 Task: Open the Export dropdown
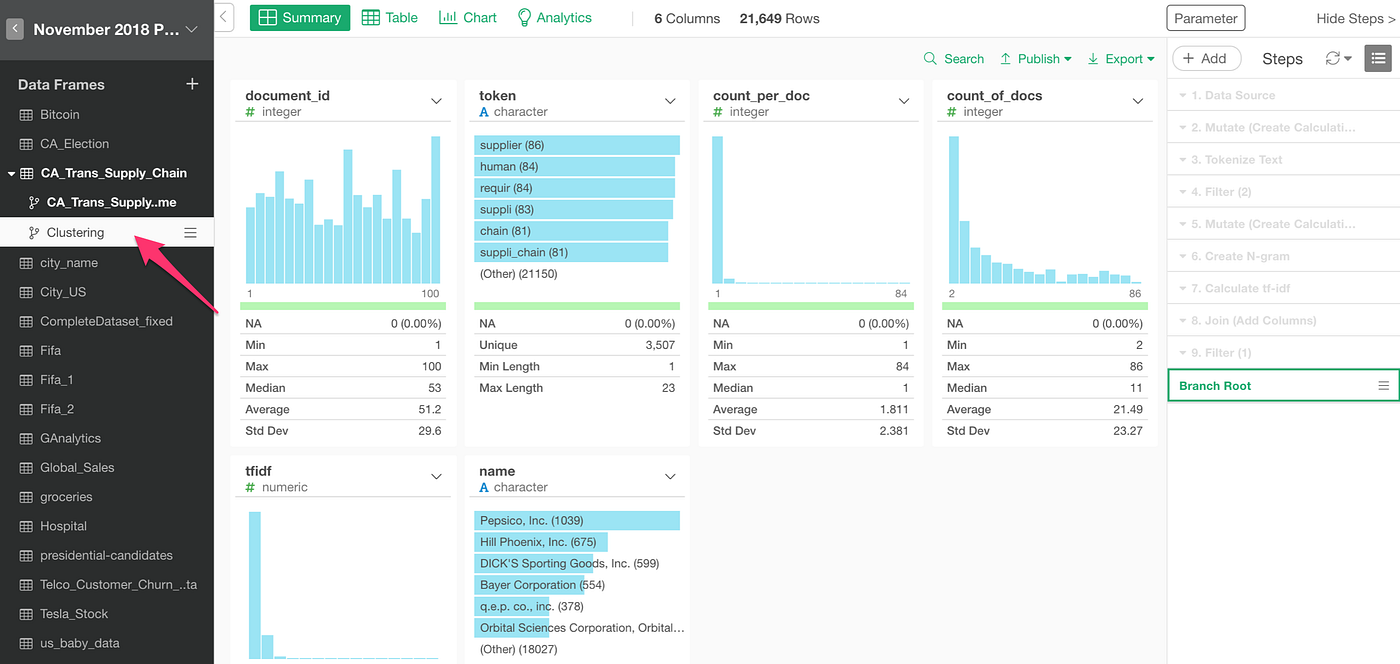pos(1120,58)
